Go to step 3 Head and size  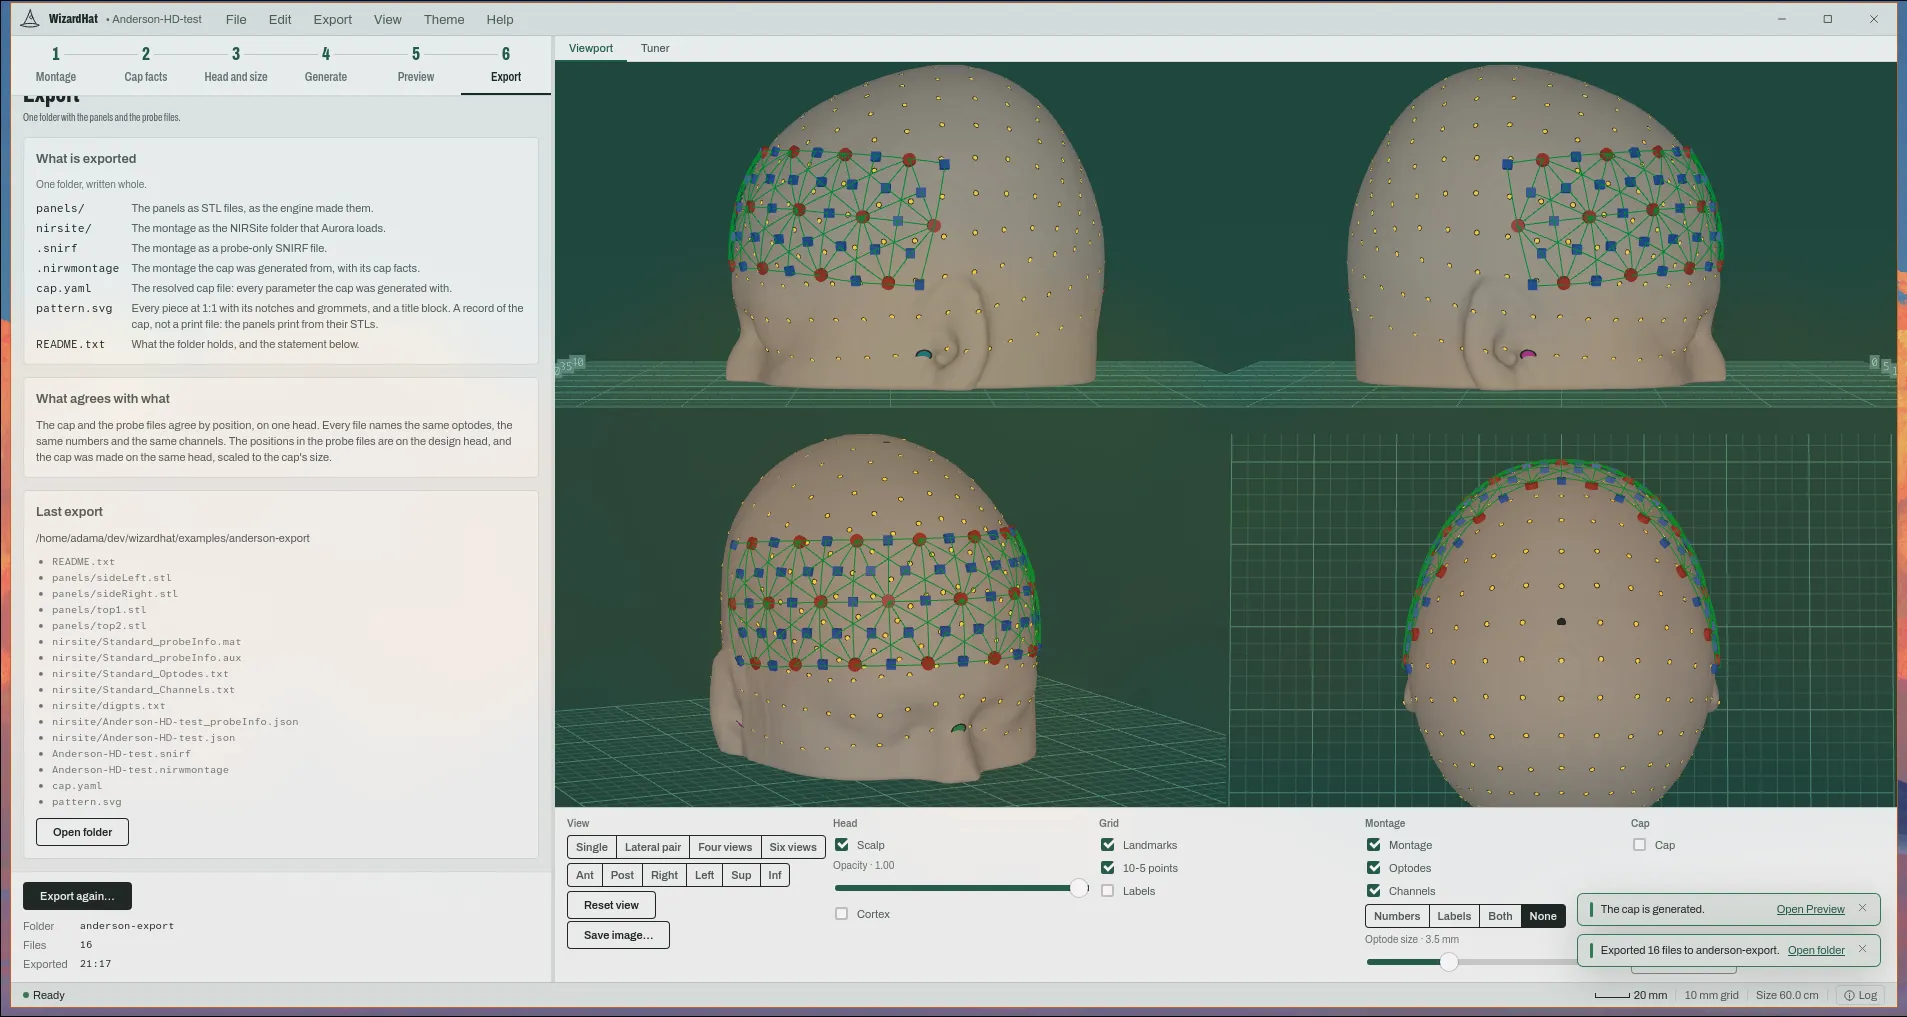point(236,65)
